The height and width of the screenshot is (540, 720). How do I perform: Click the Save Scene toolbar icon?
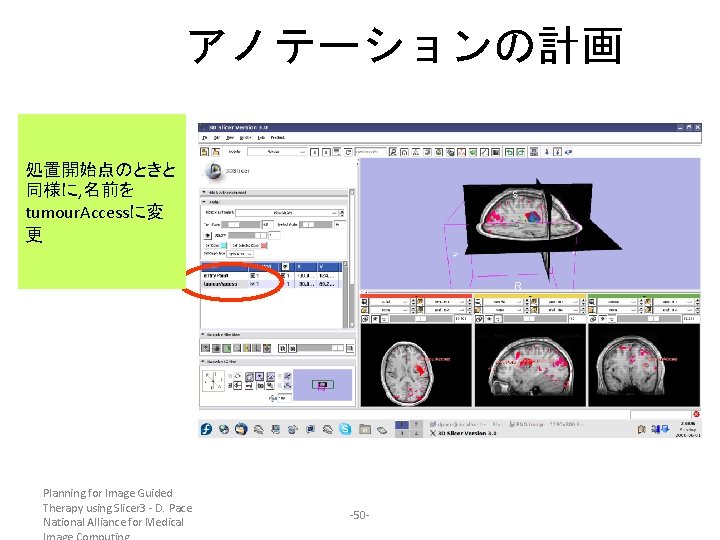215,152
